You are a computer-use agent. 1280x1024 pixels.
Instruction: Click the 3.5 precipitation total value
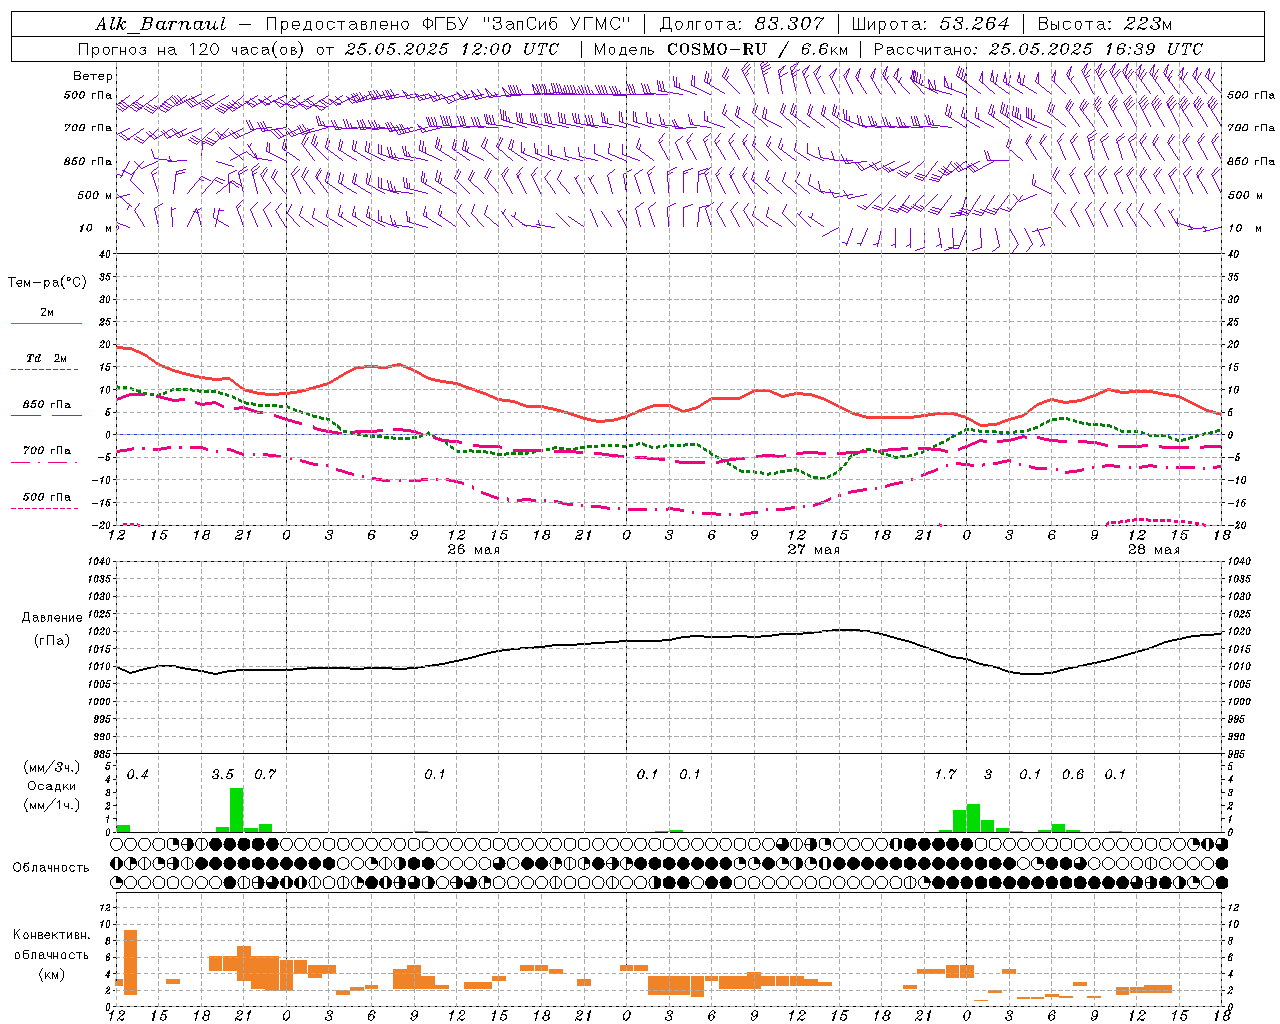(x=223, y=775)
